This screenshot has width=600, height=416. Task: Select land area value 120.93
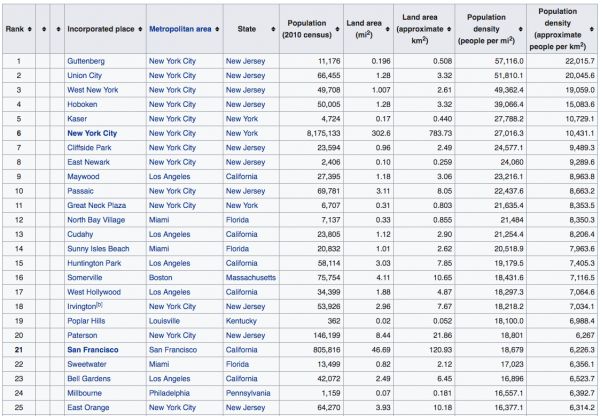(440, 350)
